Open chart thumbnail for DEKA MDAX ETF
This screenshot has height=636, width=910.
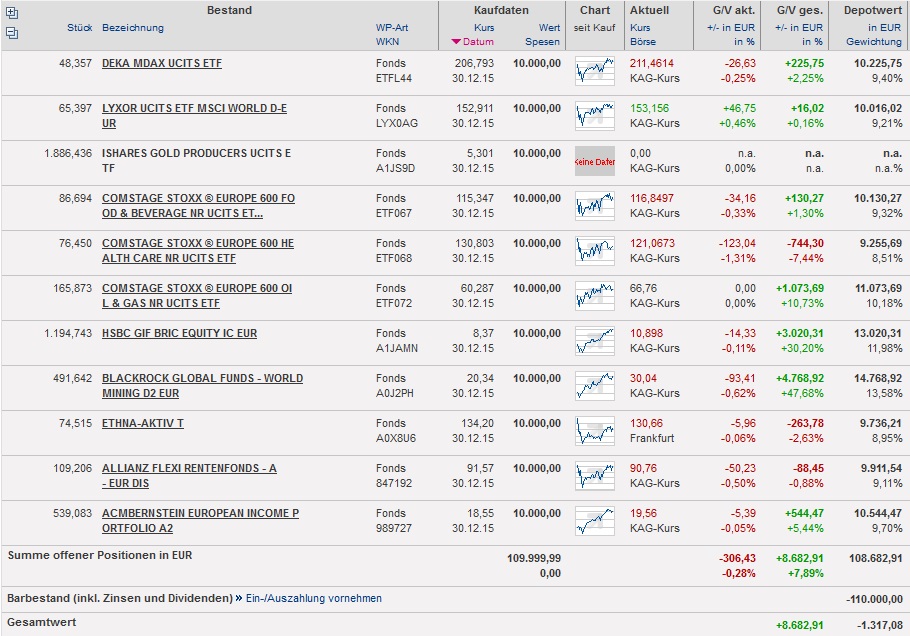pyautogui.click(x=595, y=71)
